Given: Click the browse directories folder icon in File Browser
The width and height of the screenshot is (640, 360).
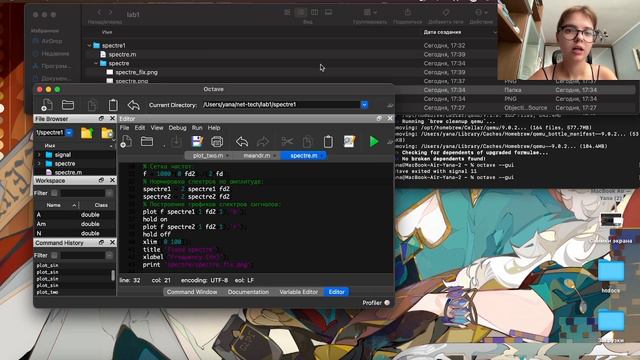Looking at the screenshot, I should (x=107, y=133).
